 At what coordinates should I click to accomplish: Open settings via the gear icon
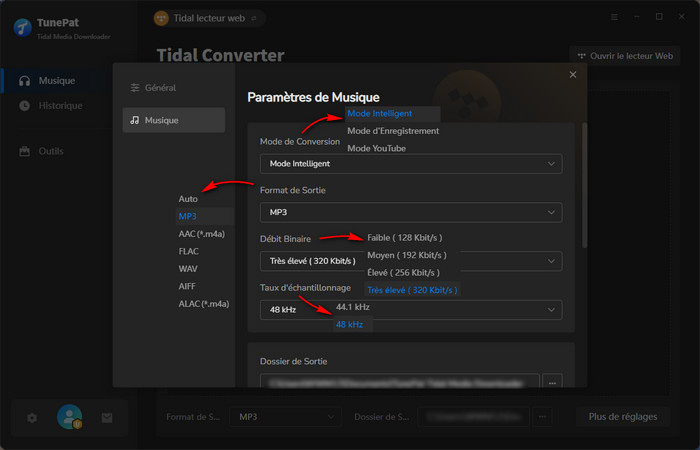[32, 418]
